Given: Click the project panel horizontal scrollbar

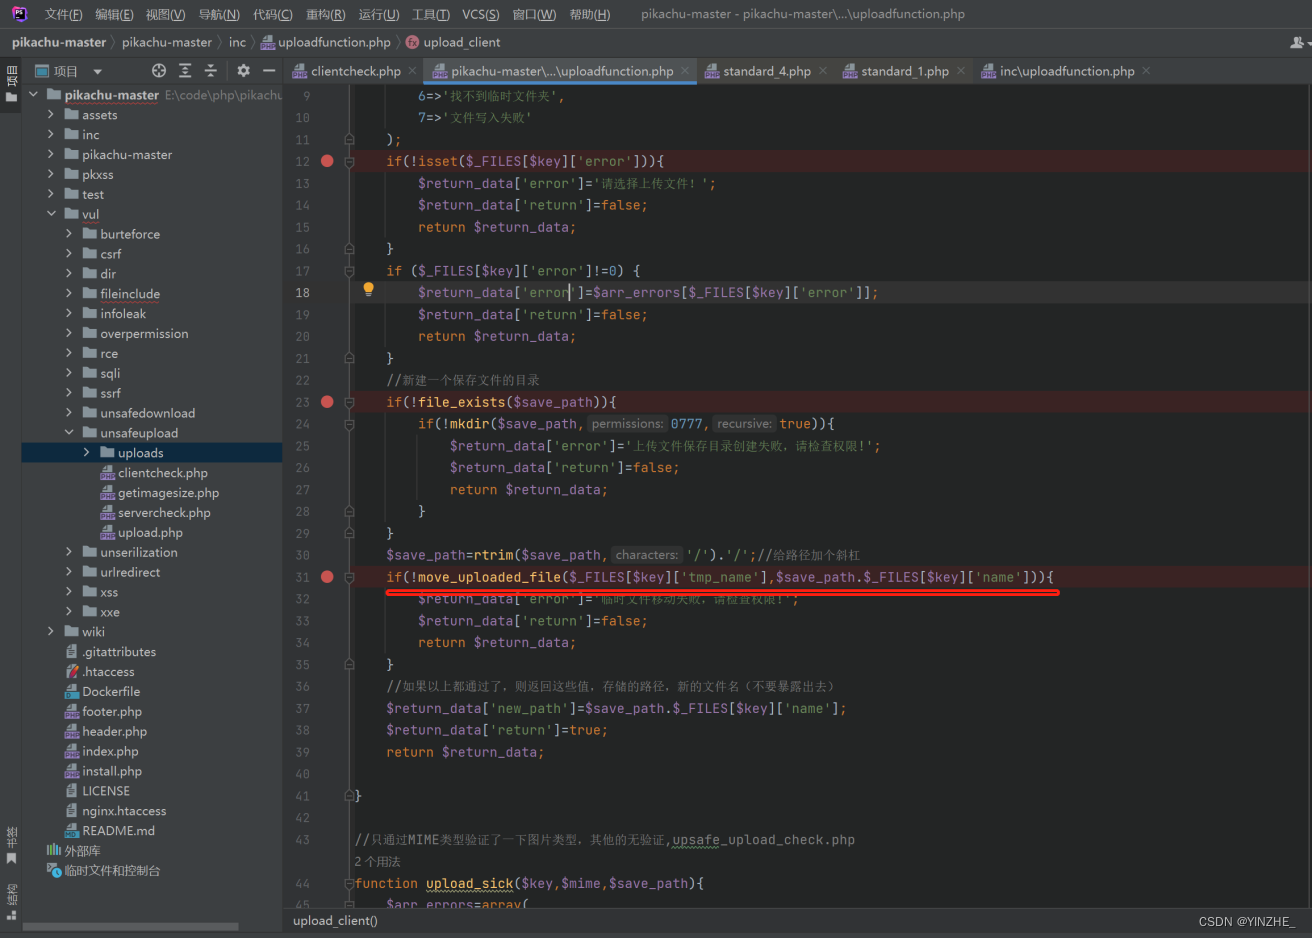Looking at the screenshot, I should point(130,927).
